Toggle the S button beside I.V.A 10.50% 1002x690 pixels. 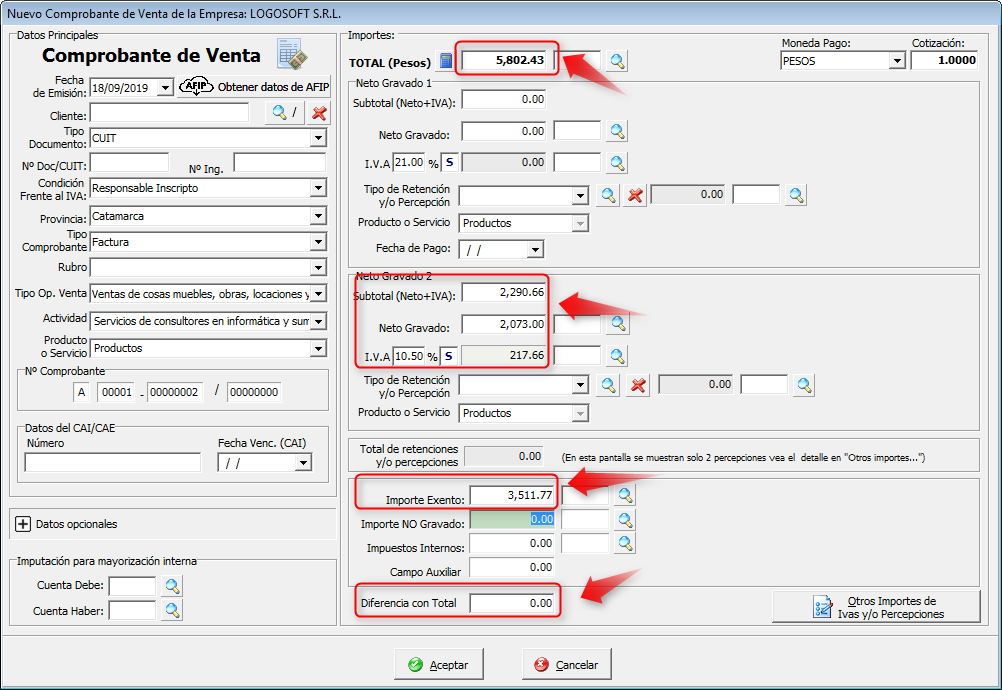pos(449,355)
